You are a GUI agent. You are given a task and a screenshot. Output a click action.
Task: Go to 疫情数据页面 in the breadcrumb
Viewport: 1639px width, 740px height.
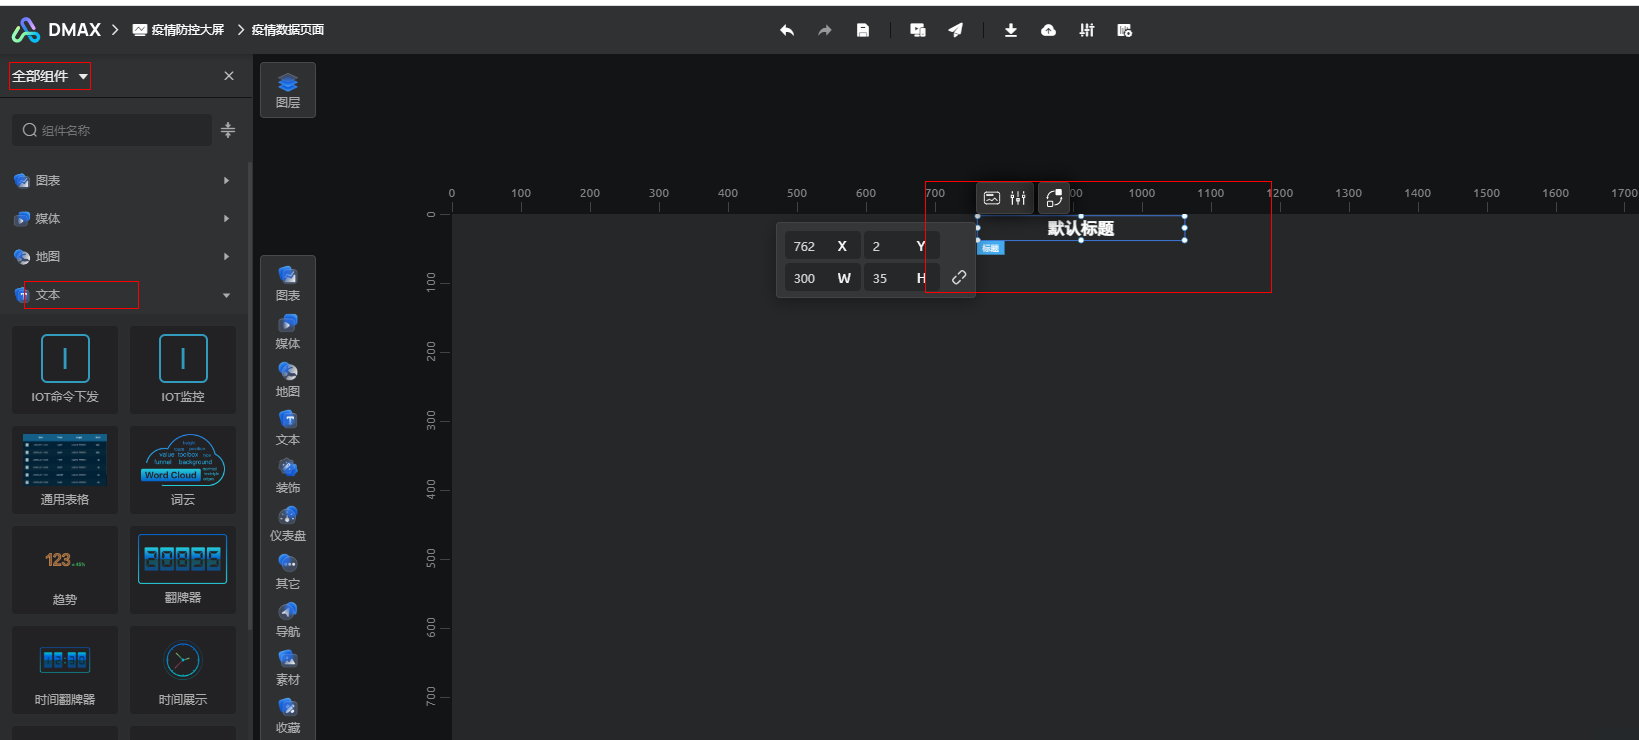(288, 30)
